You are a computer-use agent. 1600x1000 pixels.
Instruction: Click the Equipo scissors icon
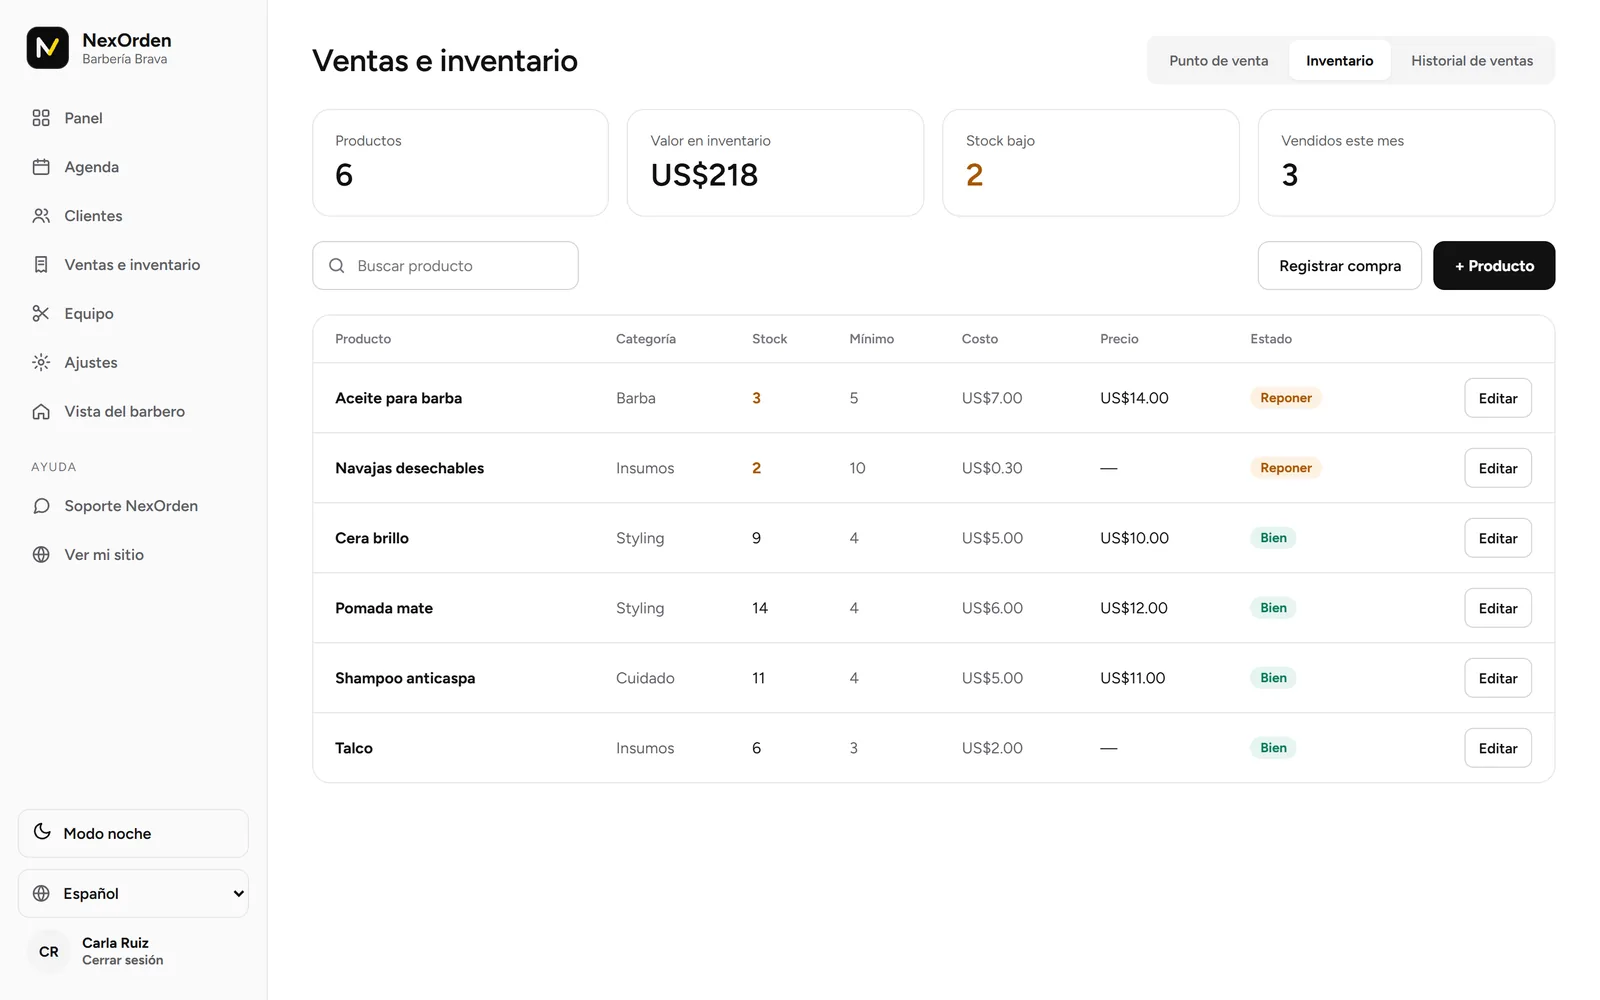tap(41, 314)
